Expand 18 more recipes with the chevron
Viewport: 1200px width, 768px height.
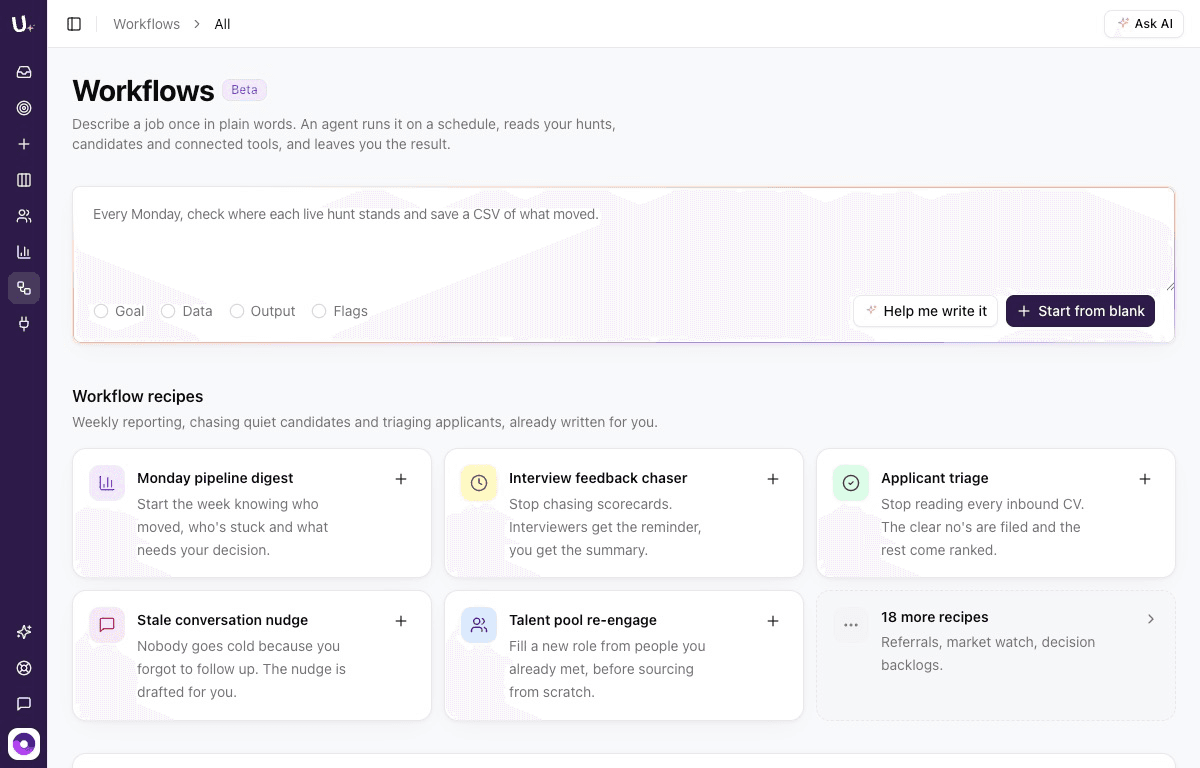pos(1151,619)
